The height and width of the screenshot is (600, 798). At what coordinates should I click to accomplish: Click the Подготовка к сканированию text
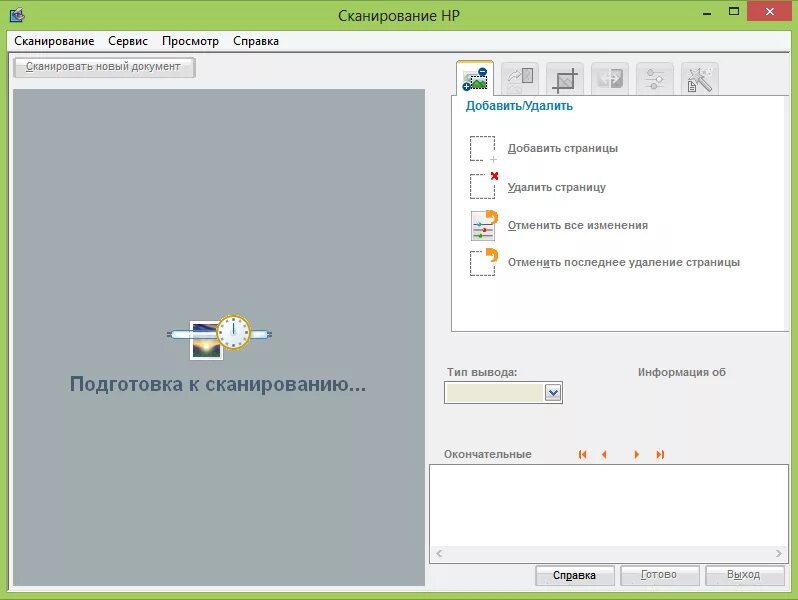point(218,384)
